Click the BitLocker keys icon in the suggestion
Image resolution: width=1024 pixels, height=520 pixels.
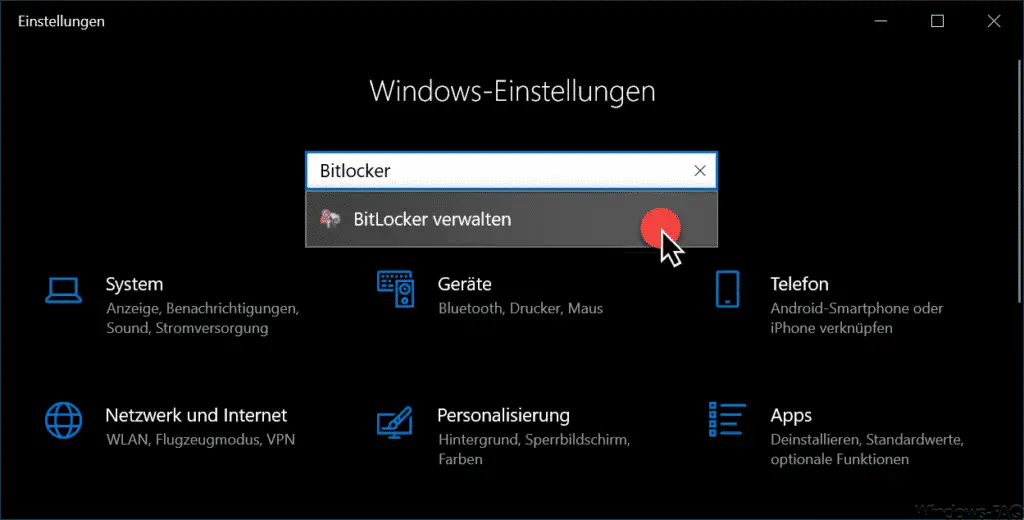[330, 219]
